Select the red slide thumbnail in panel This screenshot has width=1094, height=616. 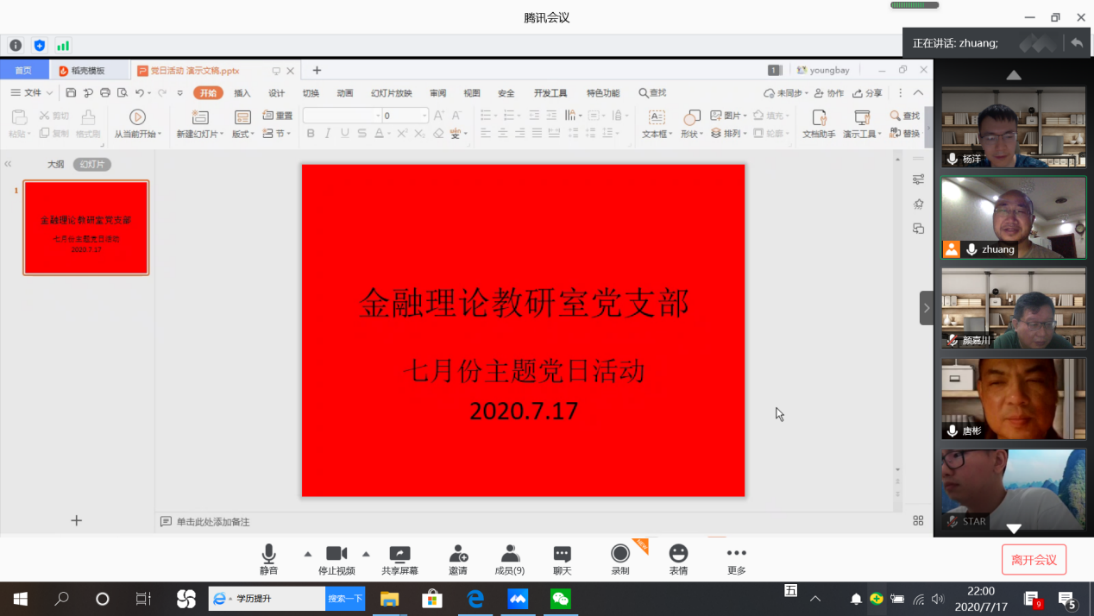(x=86, y=228)
